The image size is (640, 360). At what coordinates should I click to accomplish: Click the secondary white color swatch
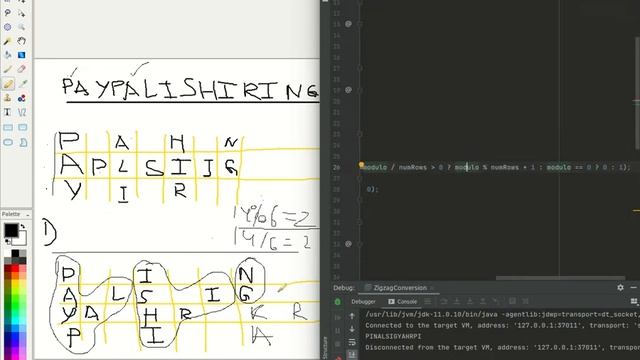(22, 240)
